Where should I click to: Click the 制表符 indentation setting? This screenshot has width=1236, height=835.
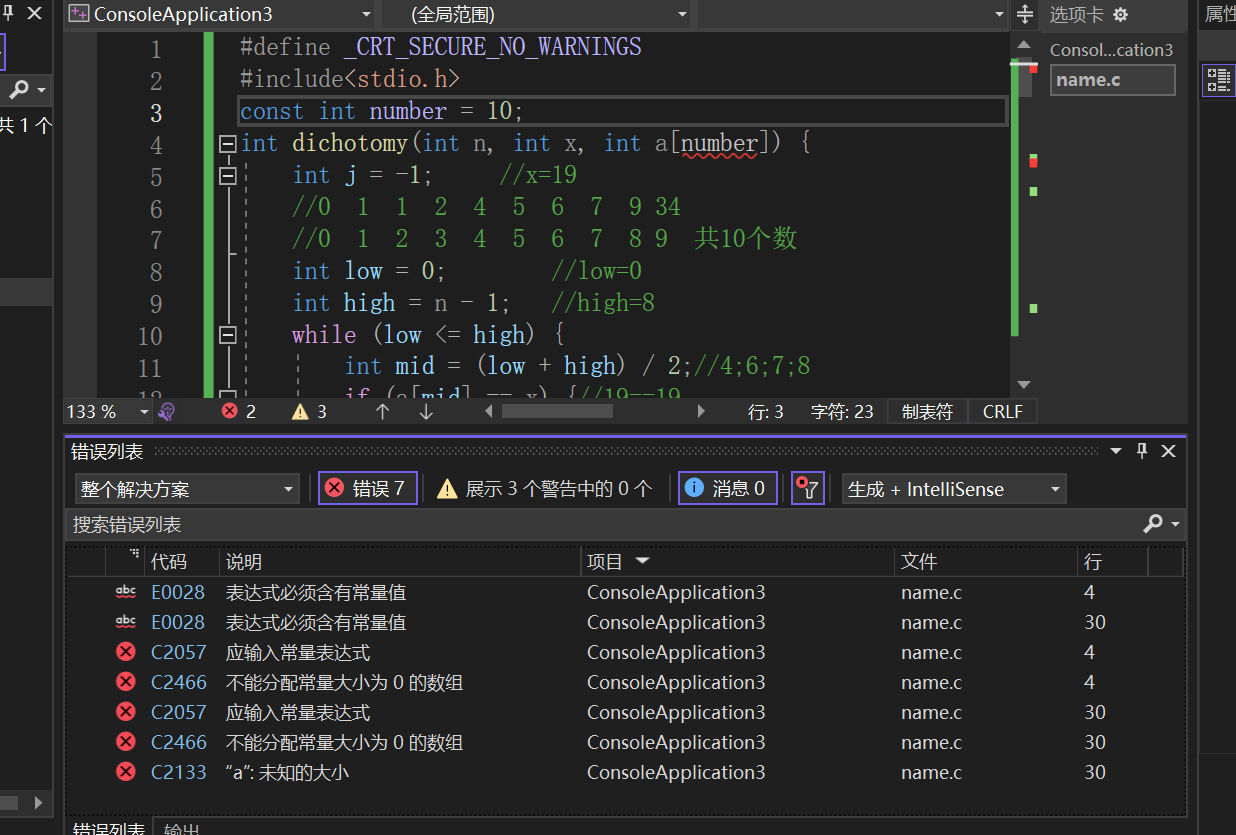tap(927, 411)
